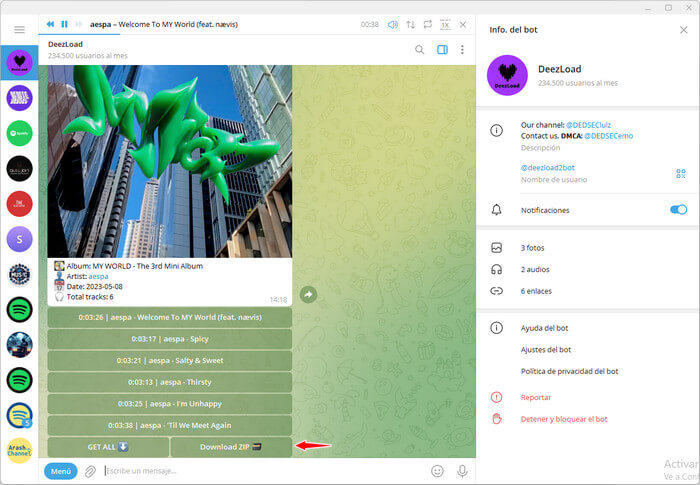Open the red circle avatar chat

click(20, 204)
